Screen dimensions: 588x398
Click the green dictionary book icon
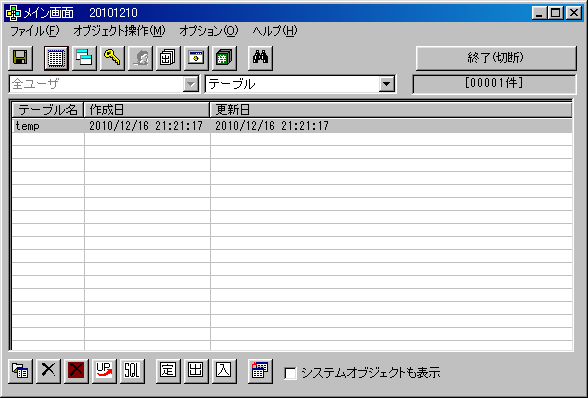click(x=224, y=58)
